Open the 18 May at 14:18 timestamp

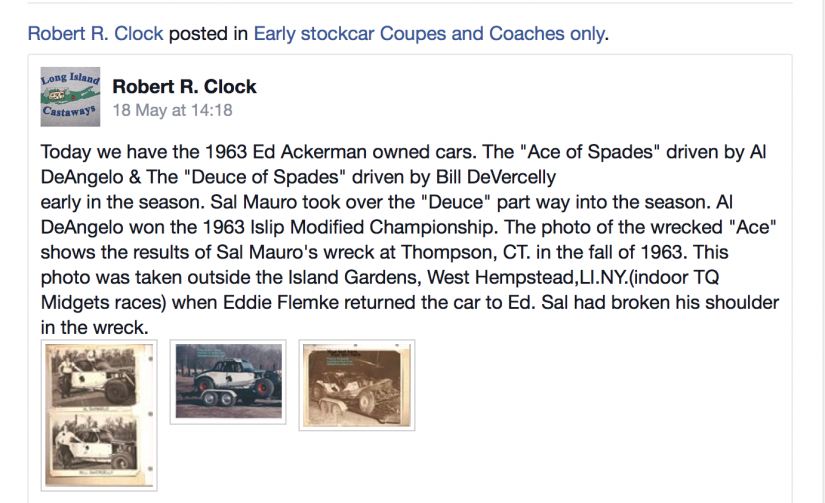click(172, 110)
